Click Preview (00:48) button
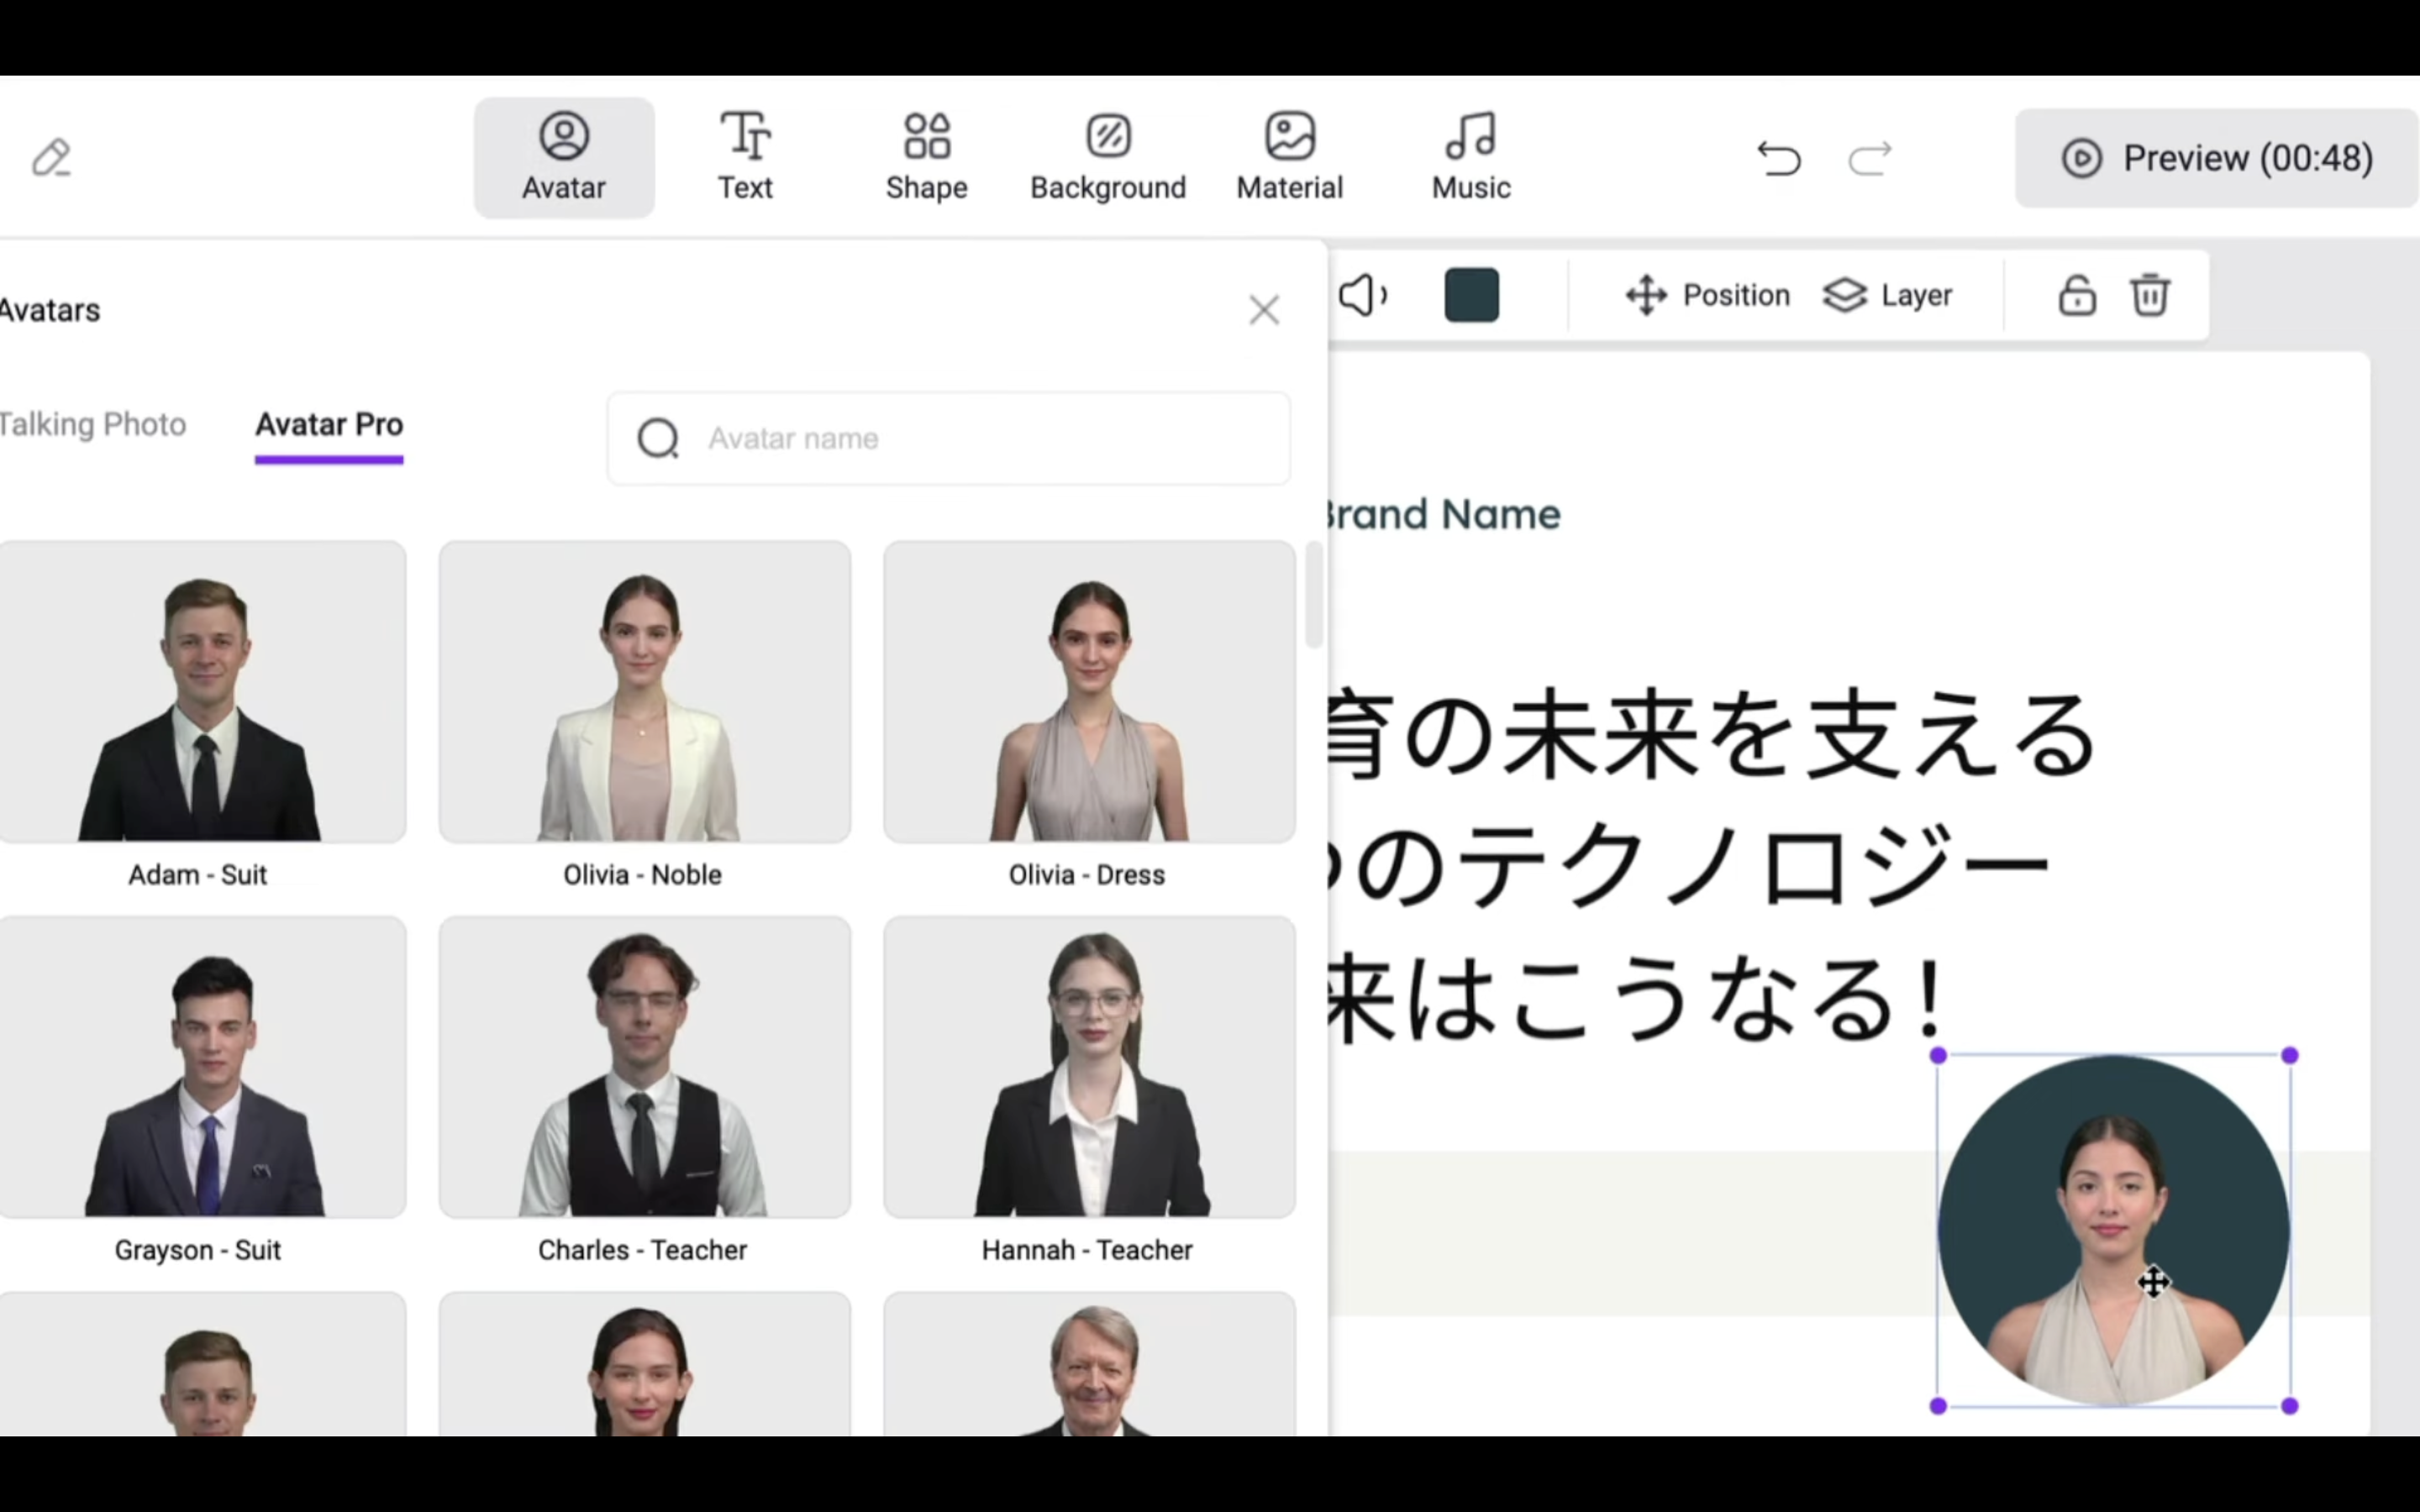2420x1512 pixels. click(x=2217, y=158)
